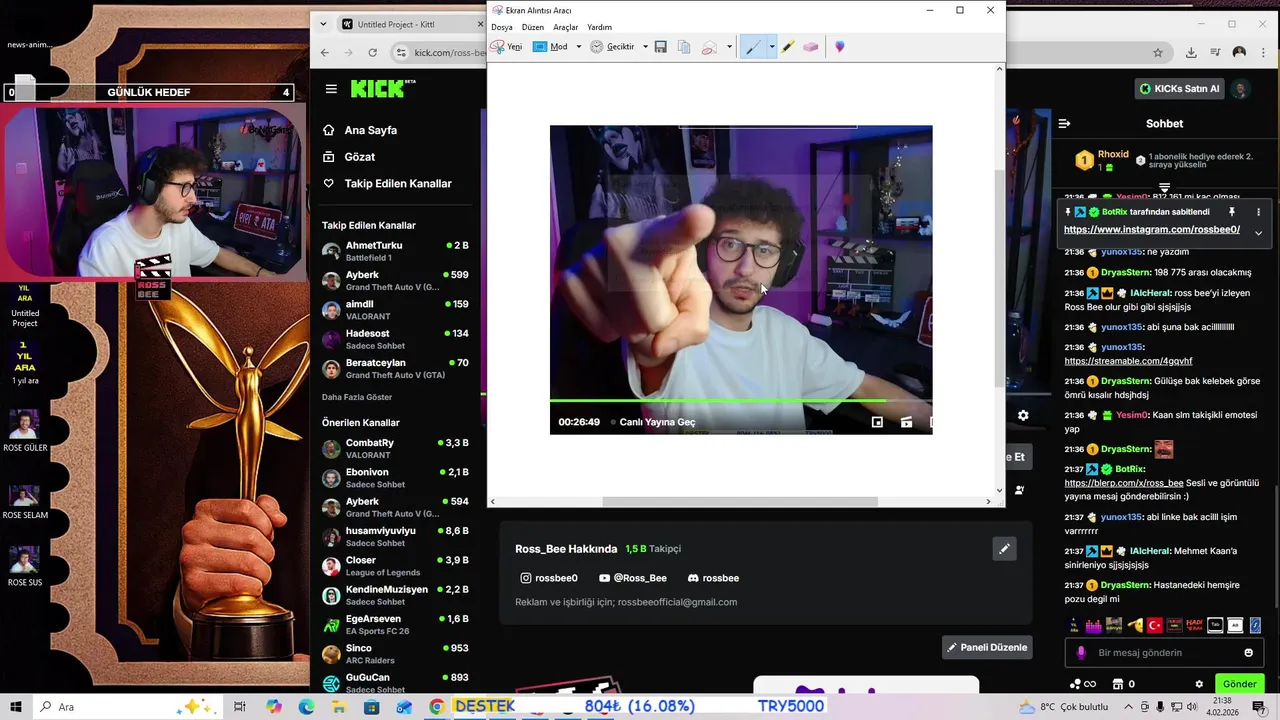Screen dimensions: 1280x720
Task: Open the Windows Start button
Action: (15, 707)
